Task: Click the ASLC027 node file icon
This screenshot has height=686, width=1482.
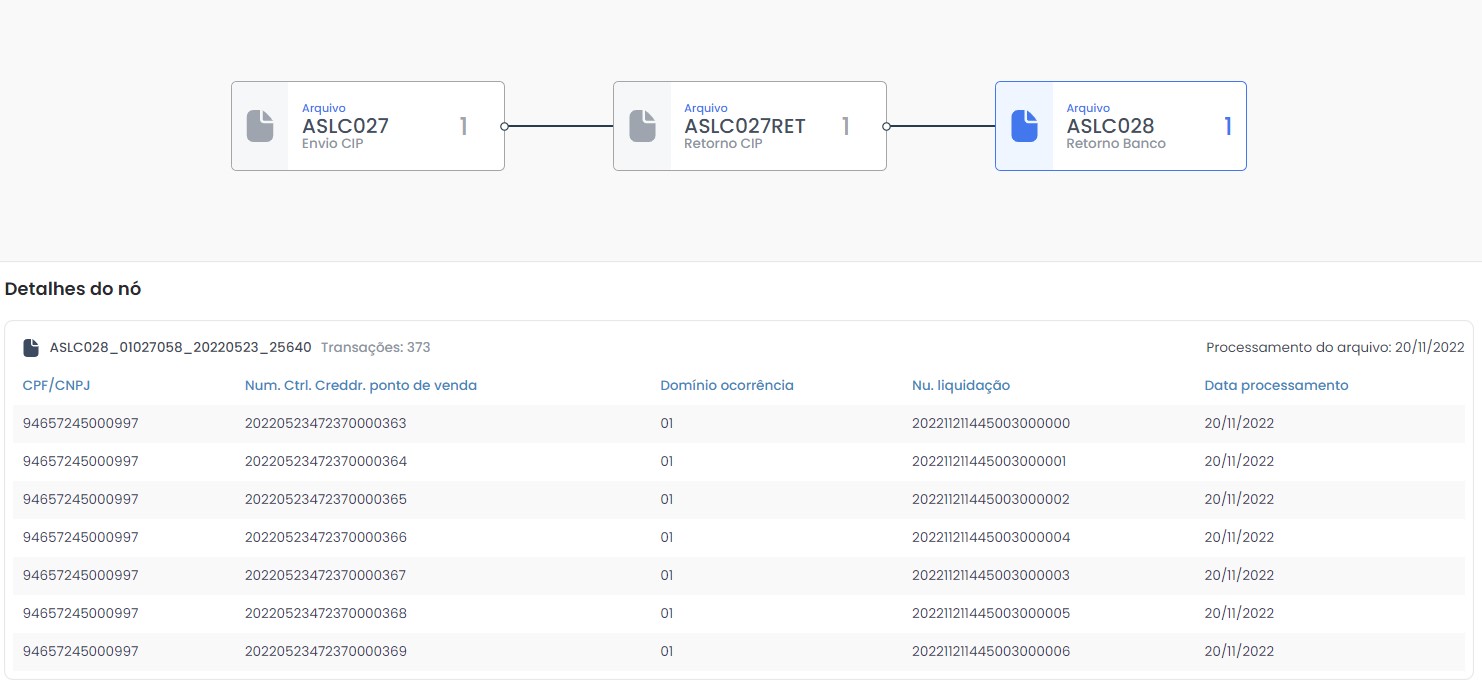Action: [260, 126]
